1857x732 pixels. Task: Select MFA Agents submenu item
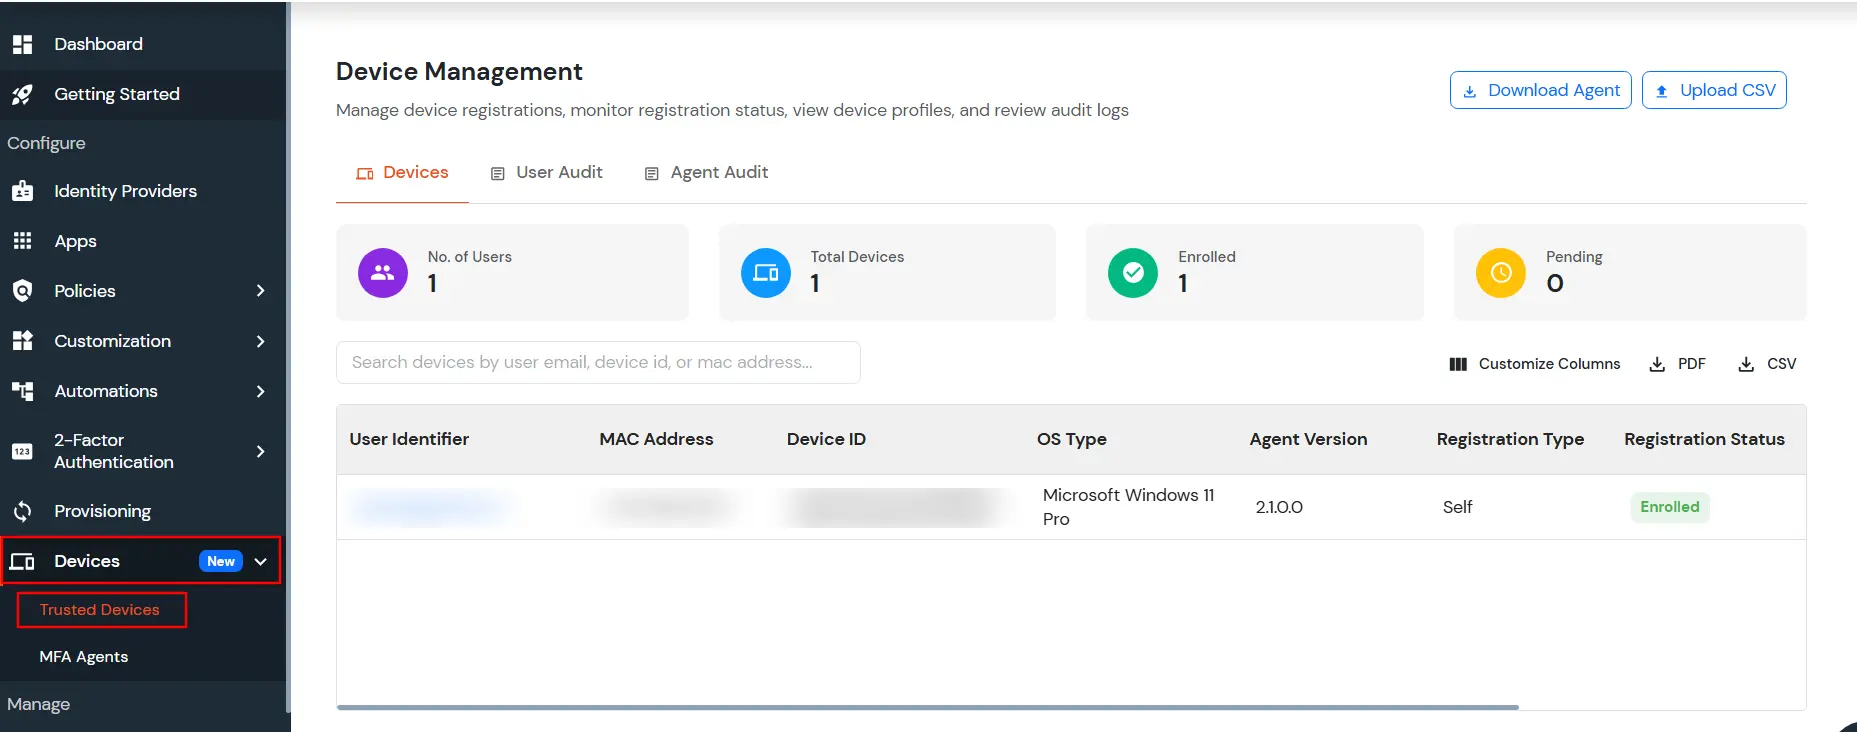[x=84, y=657]
